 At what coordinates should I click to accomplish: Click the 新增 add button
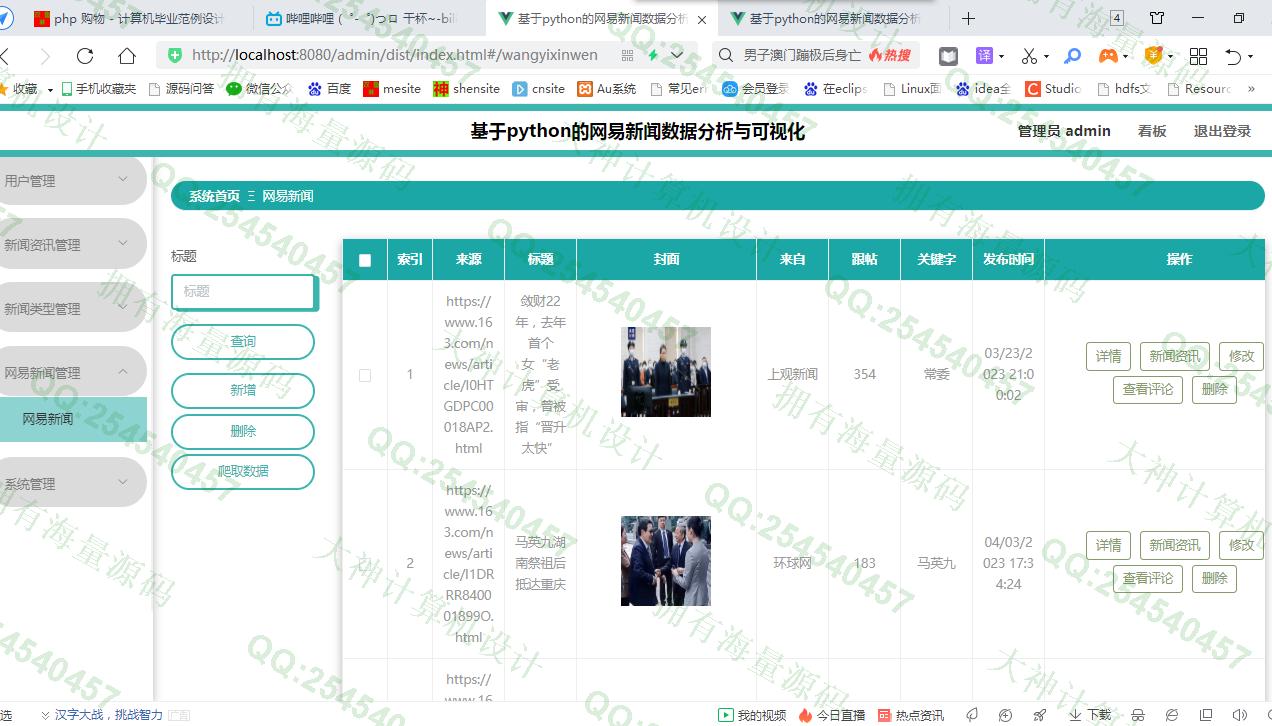click(243, 390)
